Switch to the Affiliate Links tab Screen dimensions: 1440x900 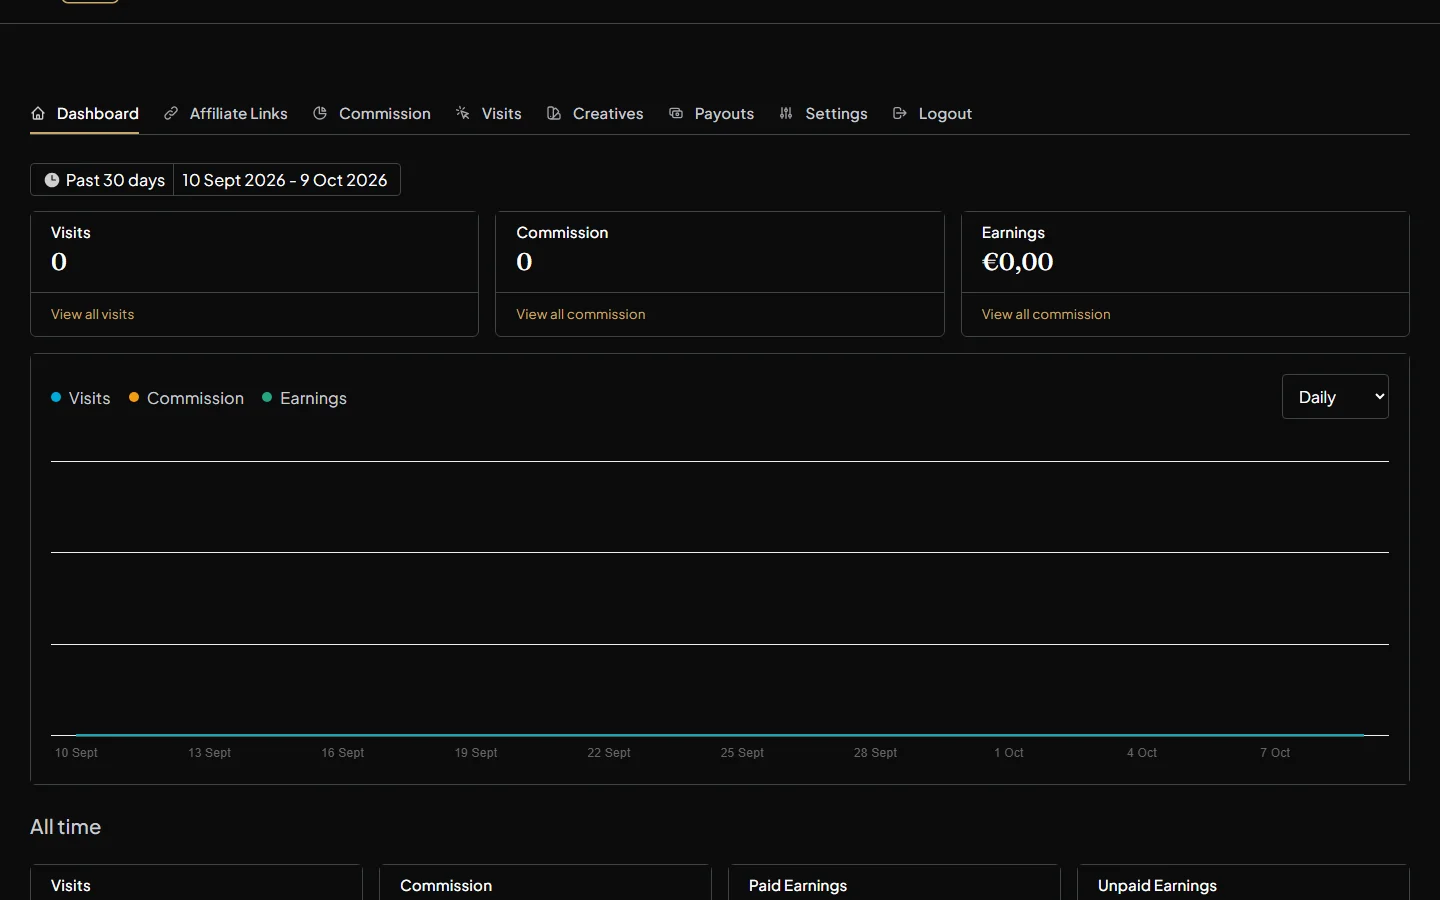(226, 114)
